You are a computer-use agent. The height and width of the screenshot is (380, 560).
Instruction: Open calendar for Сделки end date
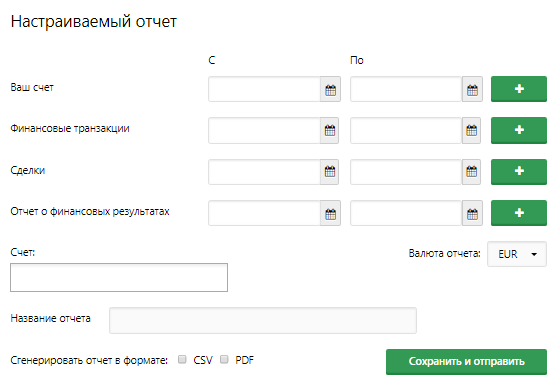click(x=471, y=172)
